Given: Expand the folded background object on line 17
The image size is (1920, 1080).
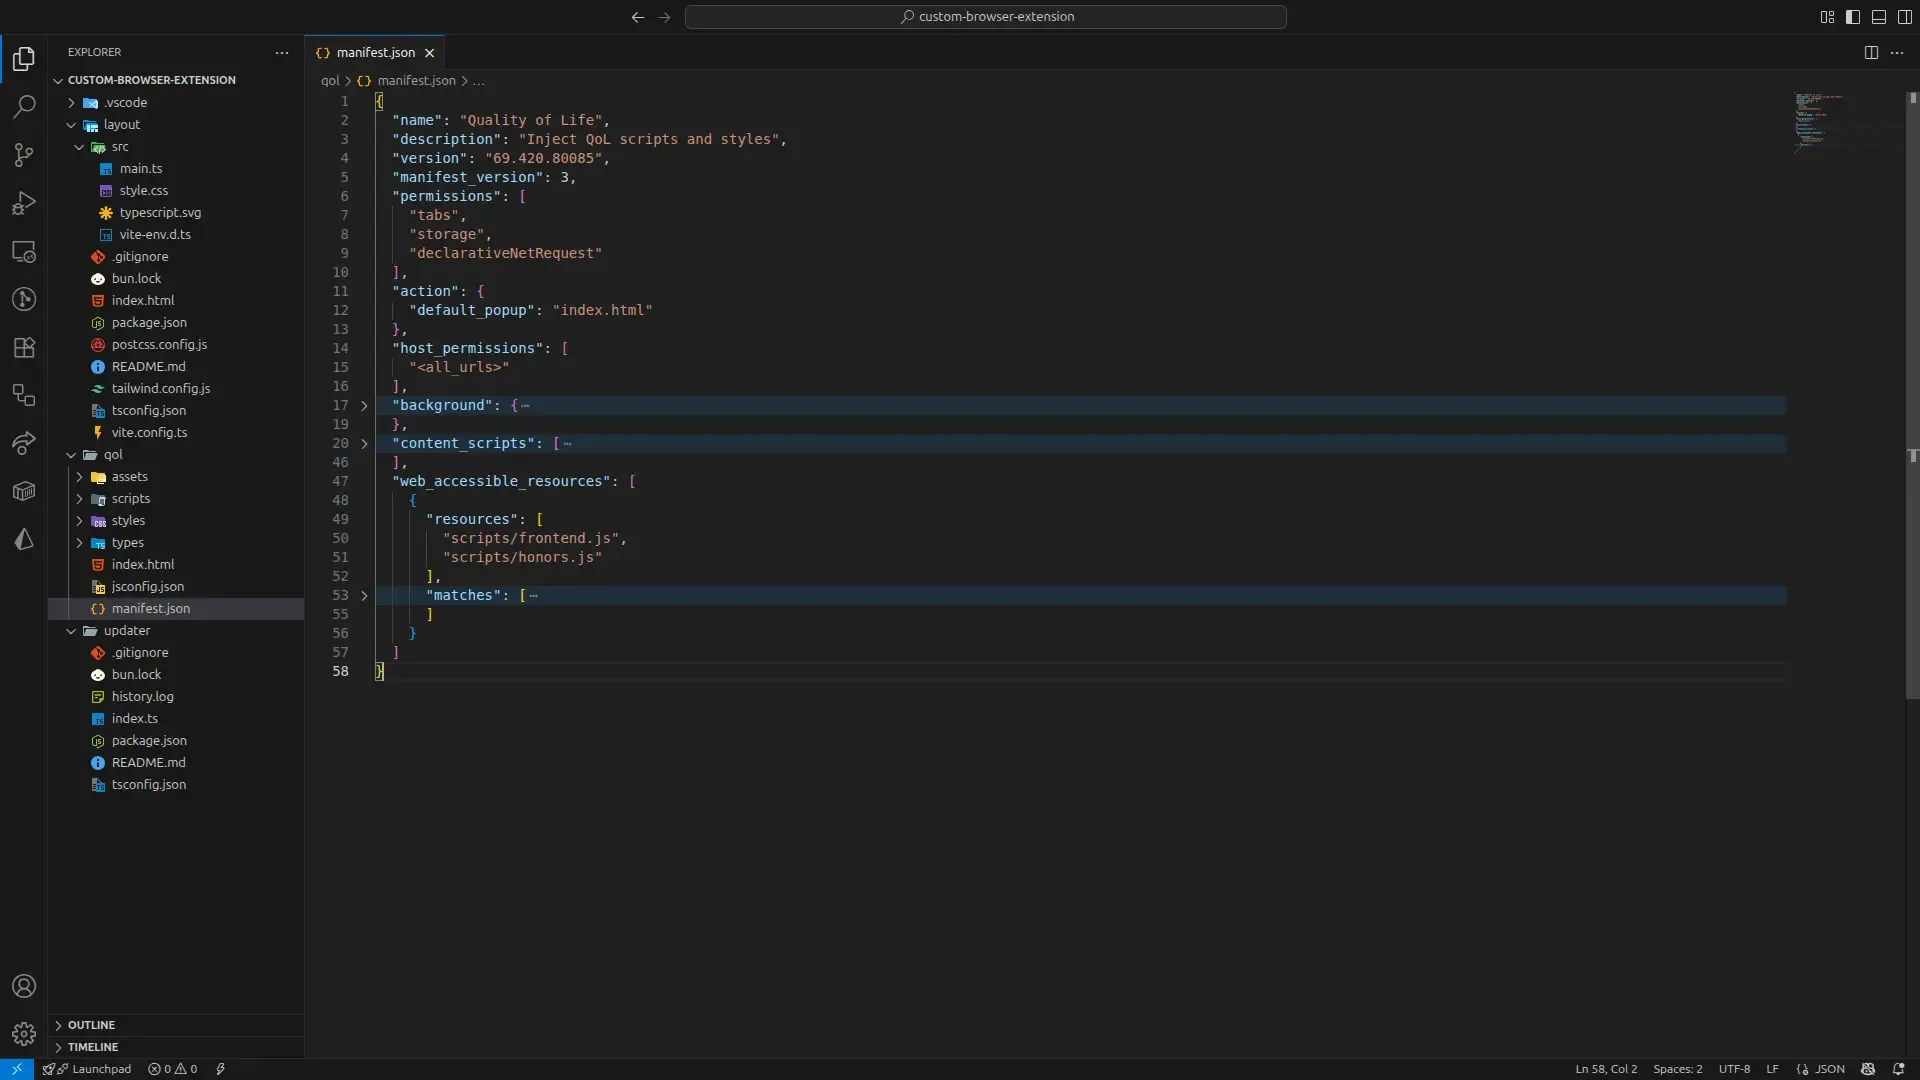Looking at the screenshot, I should [x=363, y=406].
